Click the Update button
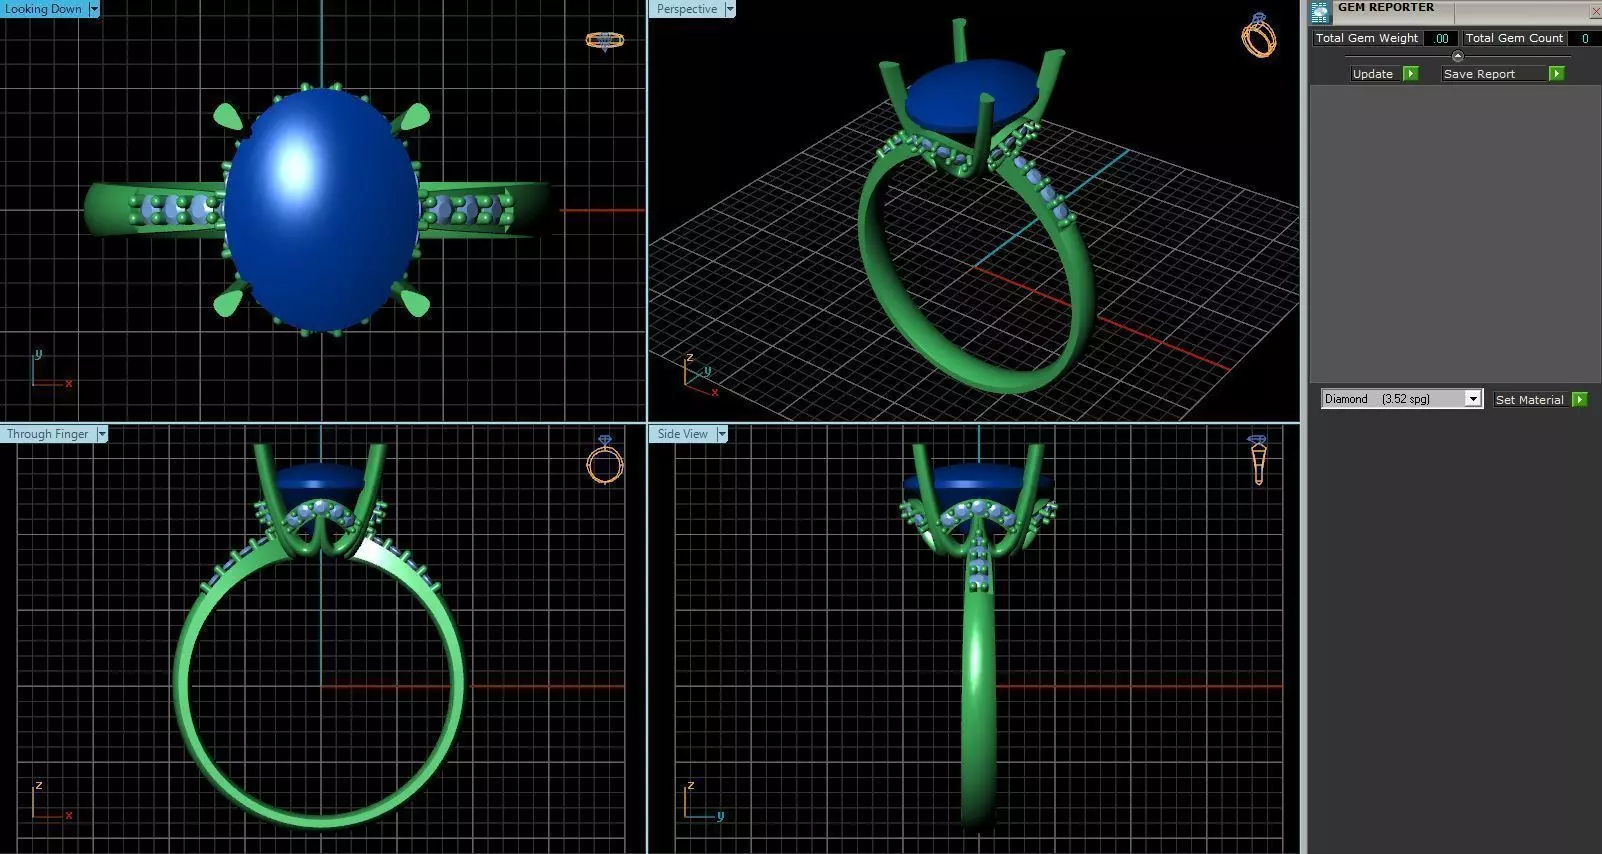This screenshot has height=854, width=1602. (1373, 74)
